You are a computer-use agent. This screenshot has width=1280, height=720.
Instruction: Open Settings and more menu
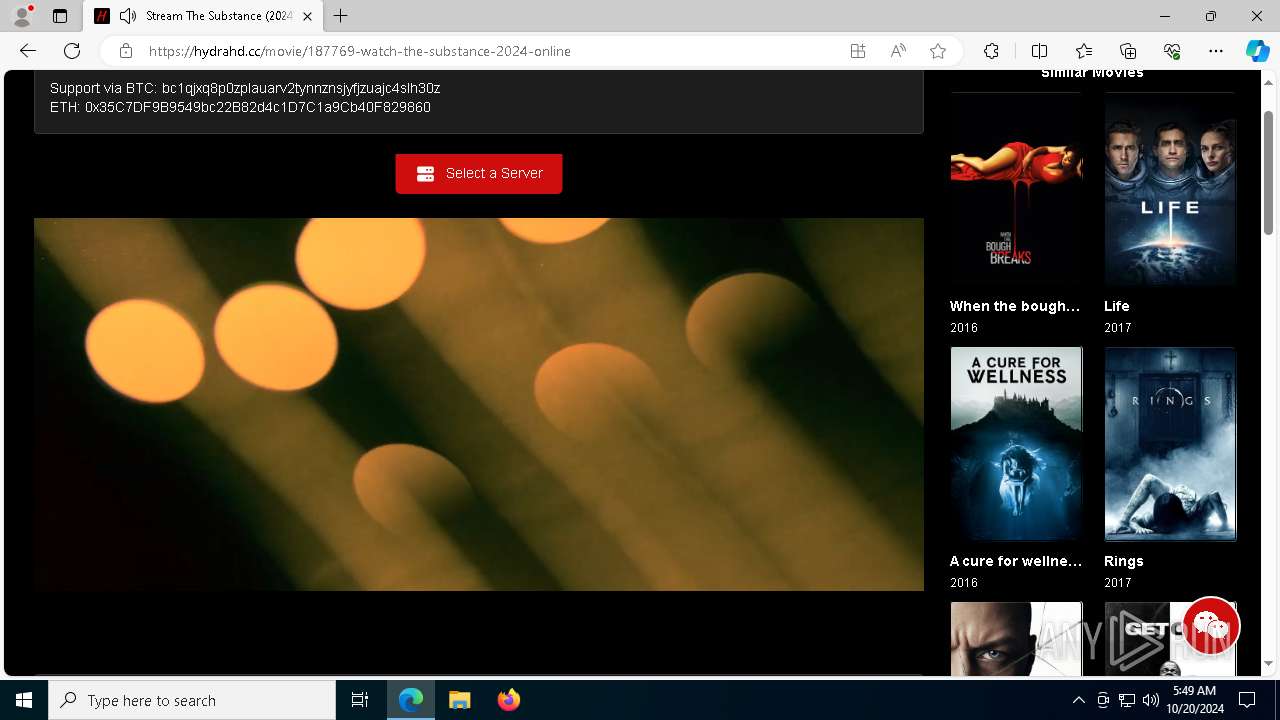pos(1216,51)
